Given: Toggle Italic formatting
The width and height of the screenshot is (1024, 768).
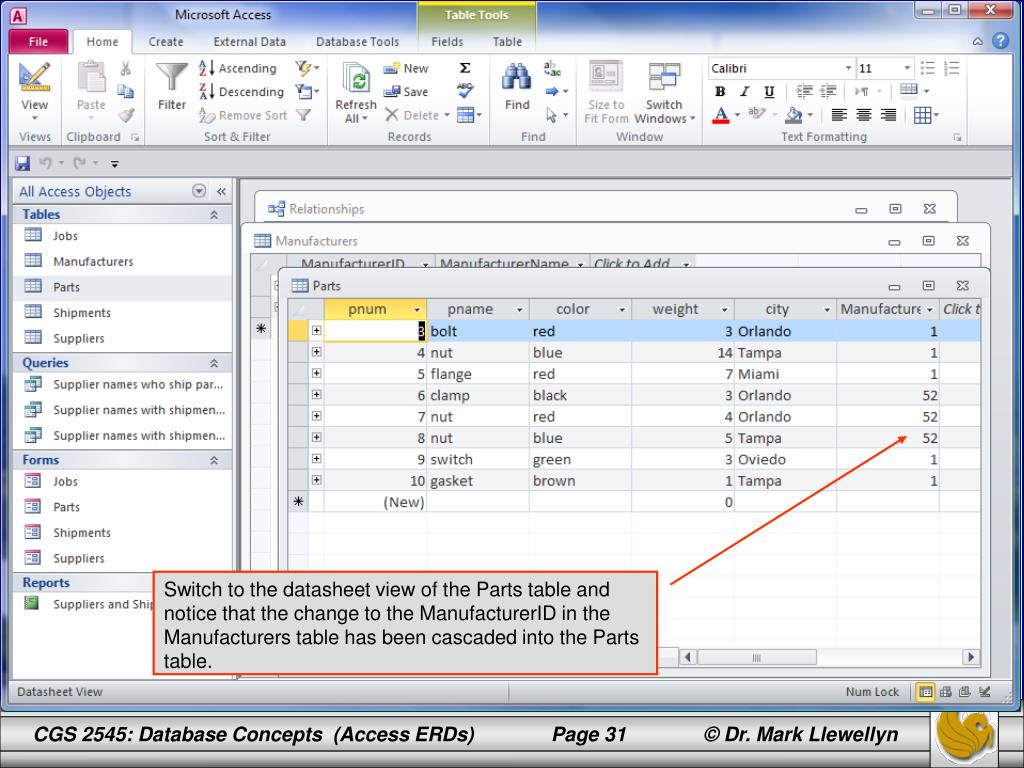Looking at the screenshot, I should 744,92.
